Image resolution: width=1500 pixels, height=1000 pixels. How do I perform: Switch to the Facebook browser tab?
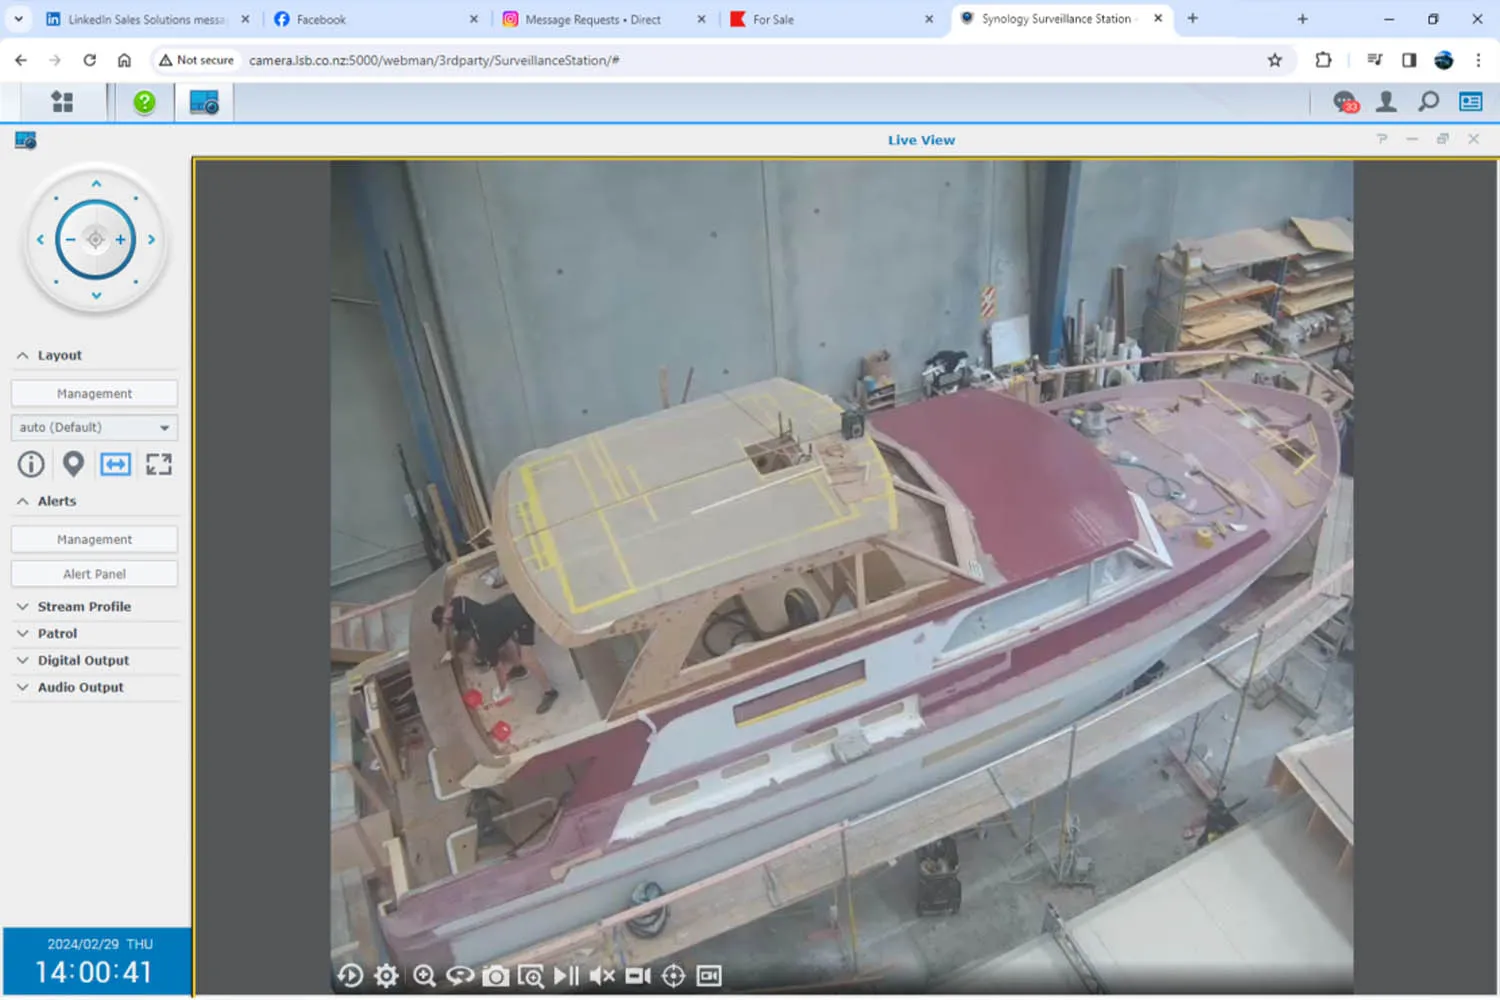(x=320, y=19)
